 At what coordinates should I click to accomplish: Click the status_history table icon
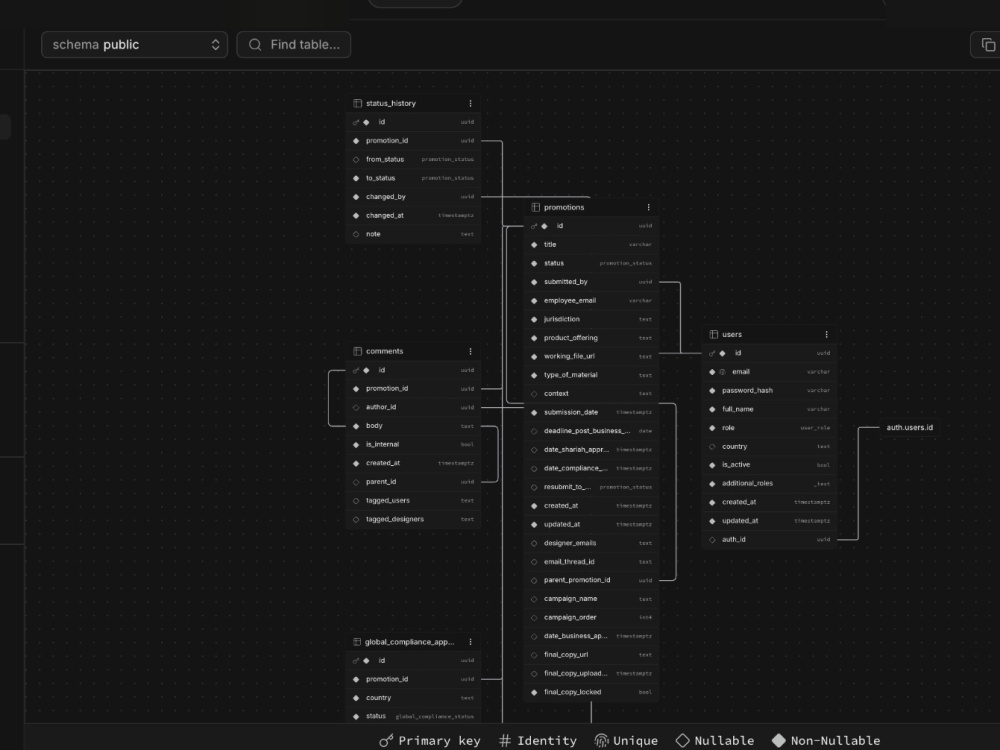click(357, 103)
